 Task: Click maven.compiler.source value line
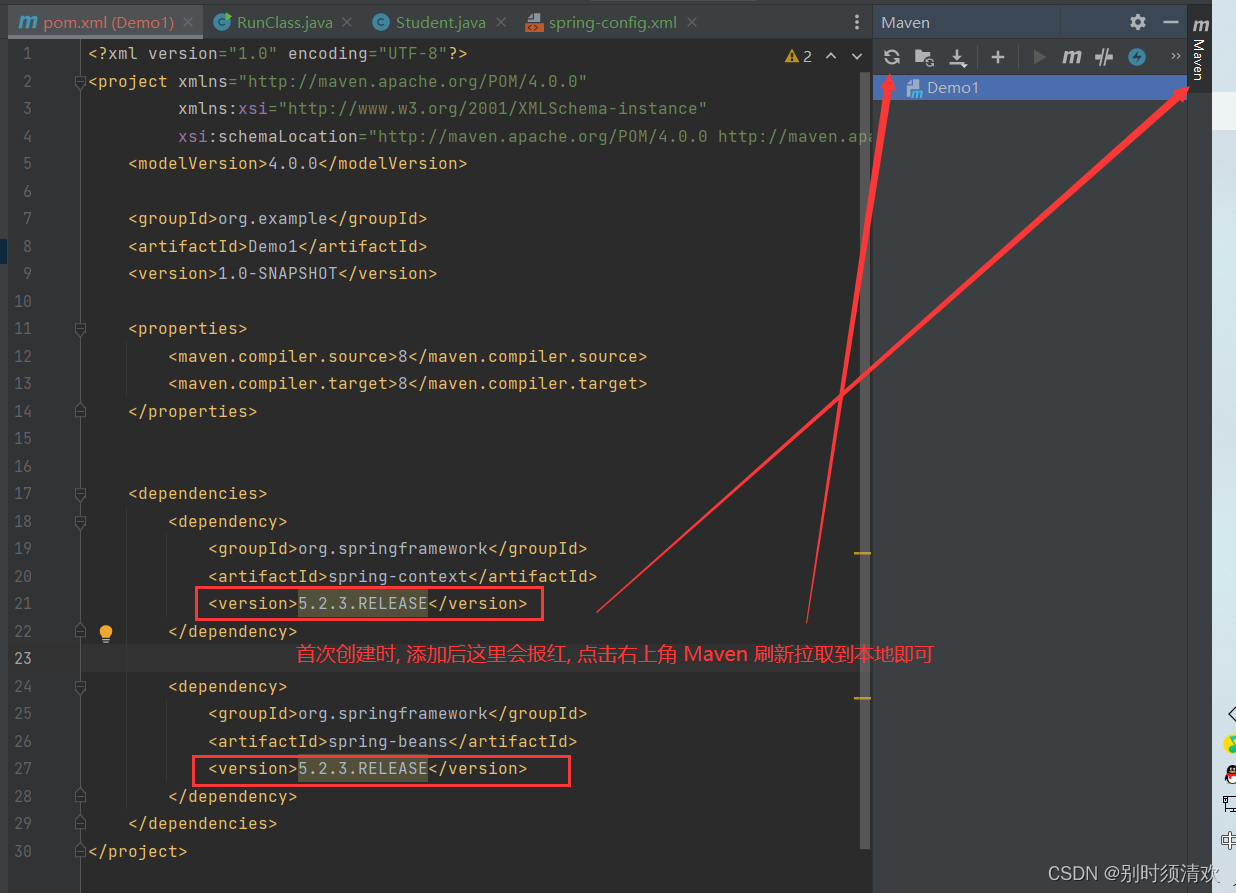tap(408, 356)
